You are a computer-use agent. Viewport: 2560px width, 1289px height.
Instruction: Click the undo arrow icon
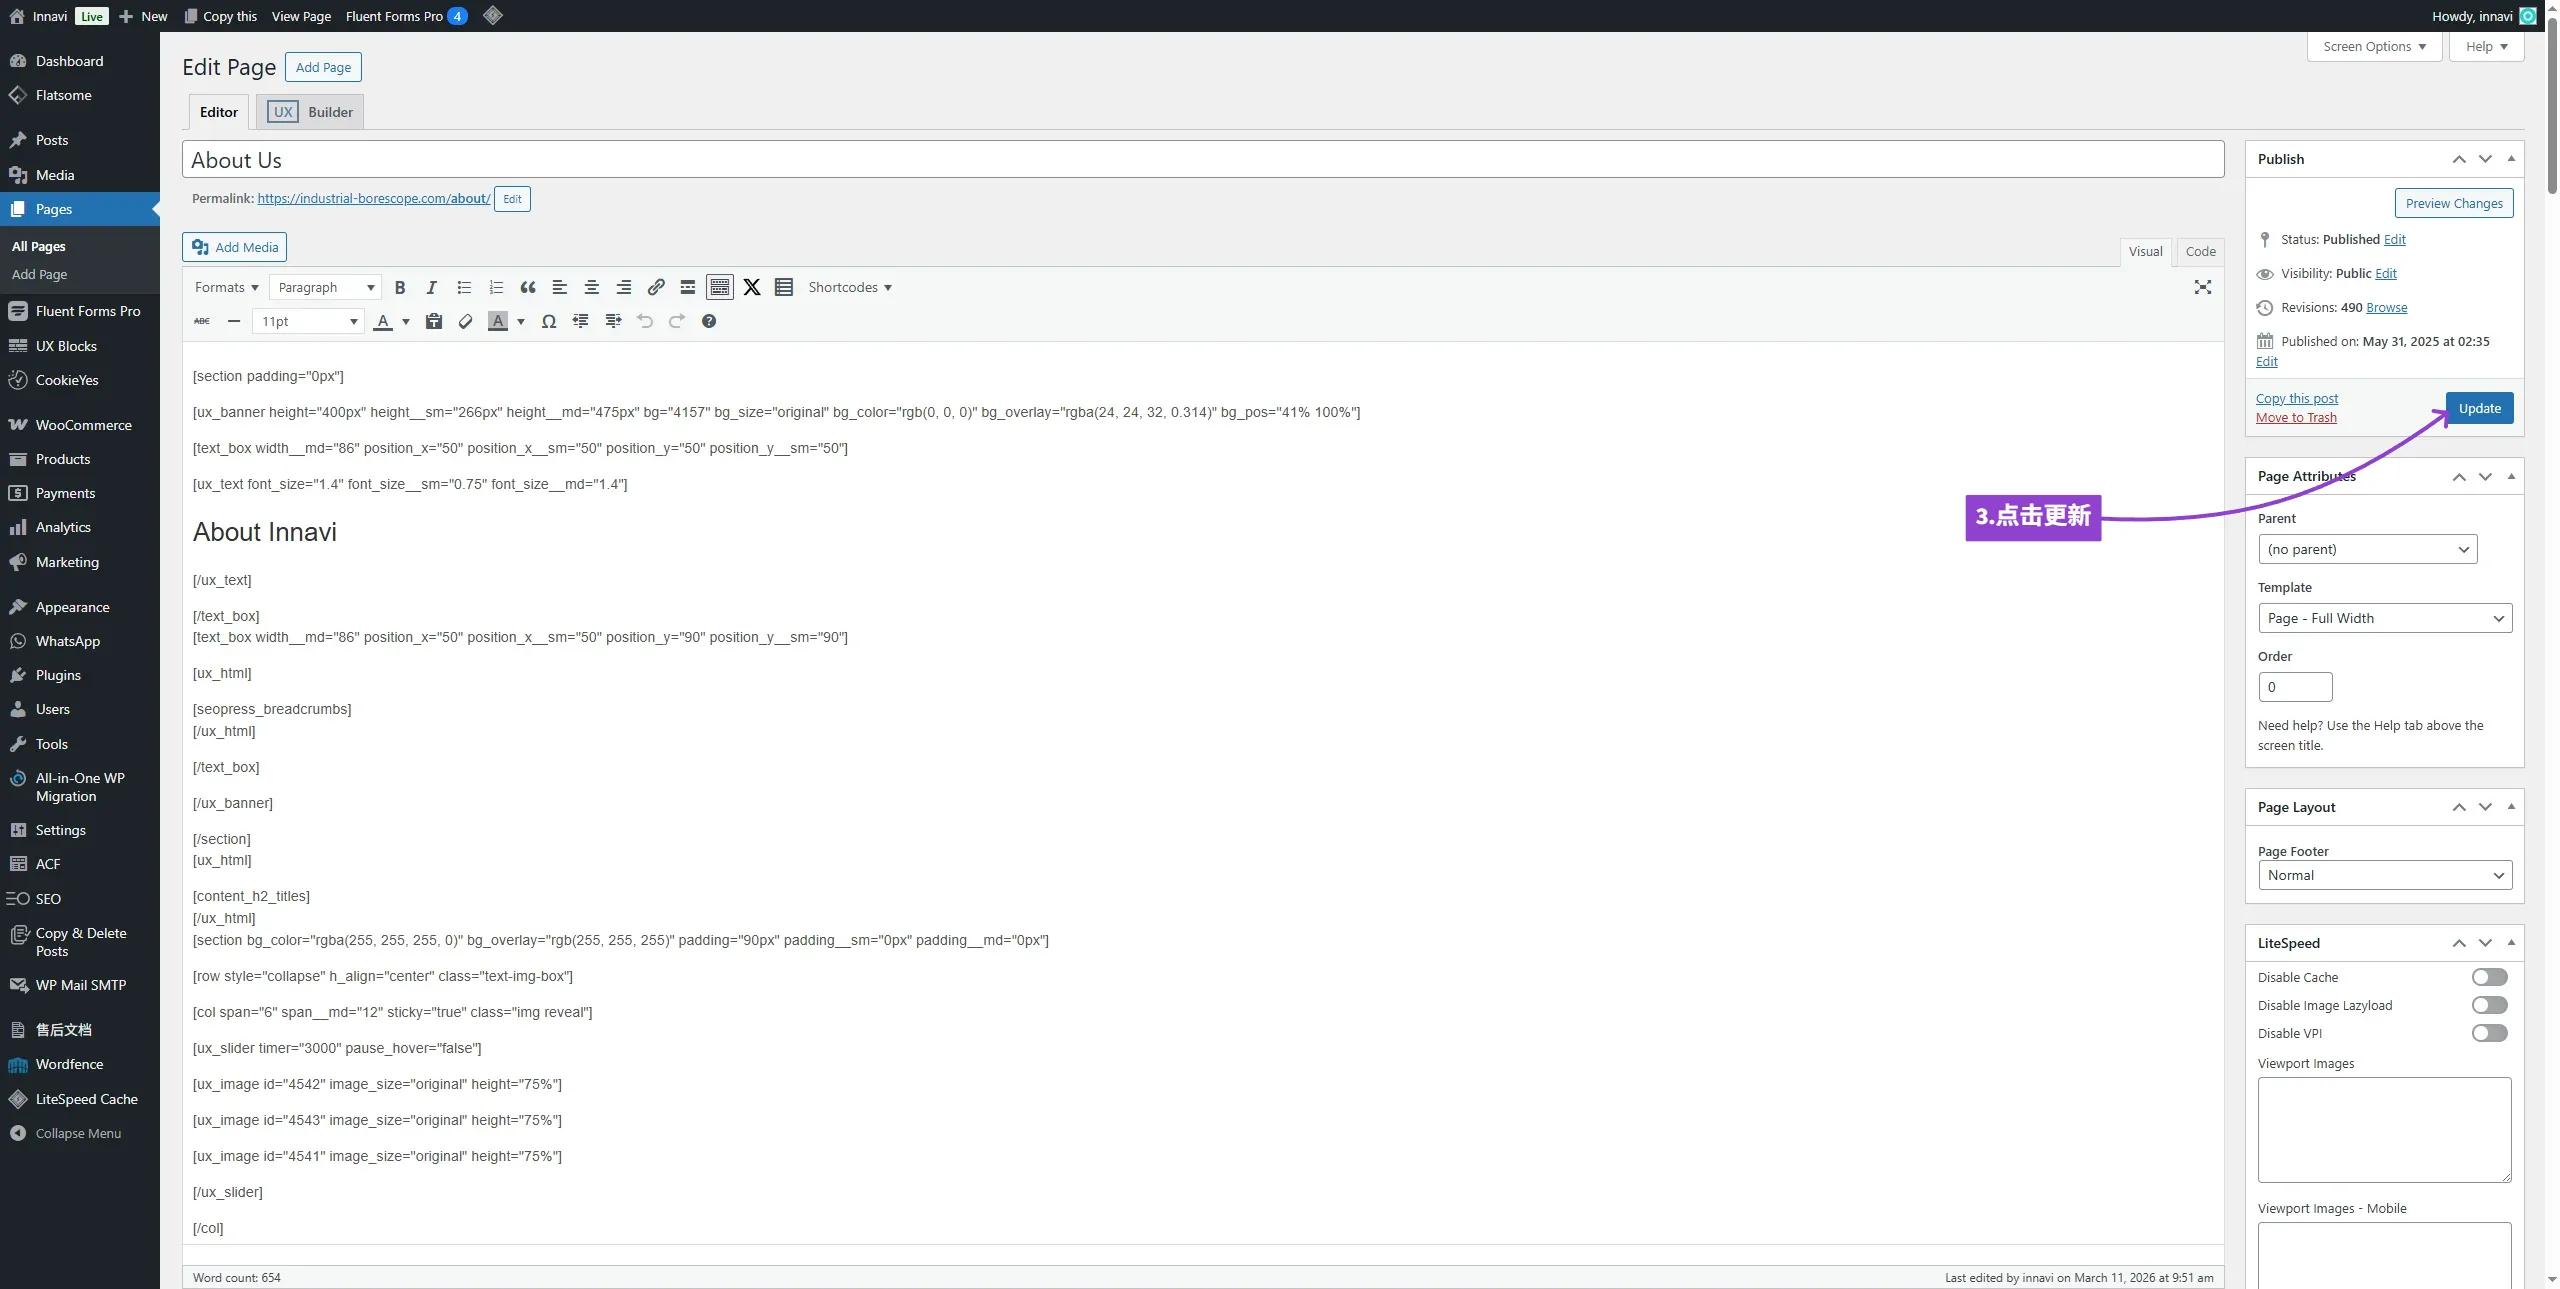click(645, 322)
